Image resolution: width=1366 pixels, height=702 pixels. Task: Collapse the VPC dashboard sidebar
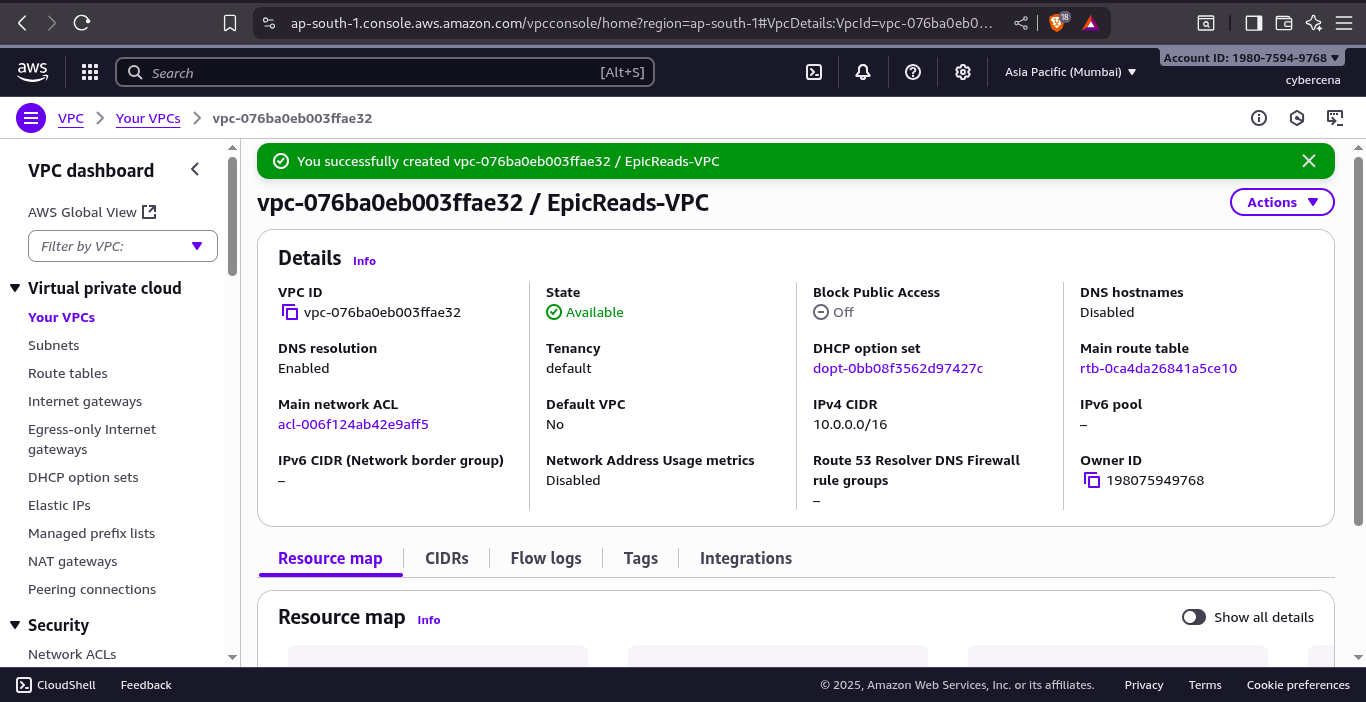[x=195, y=170]
